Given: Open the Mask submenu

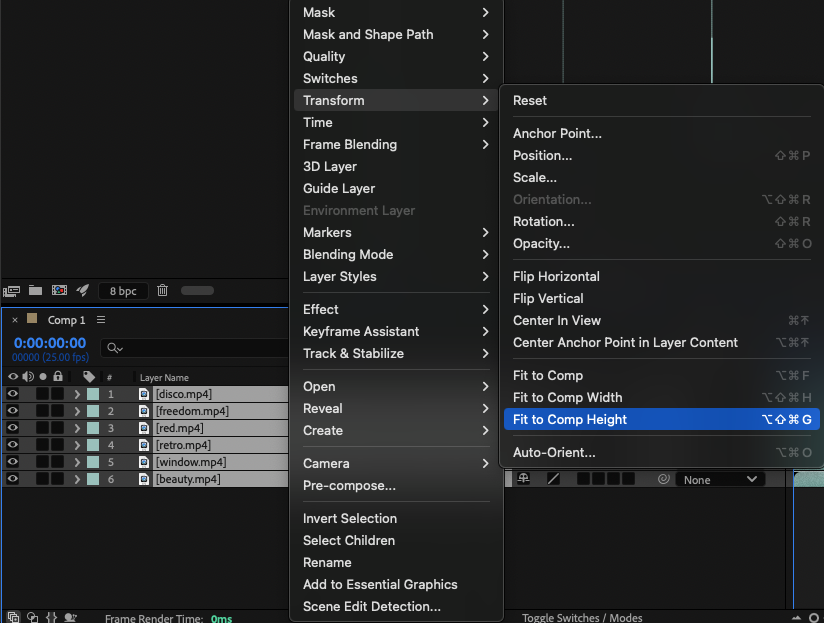Looking at the screenshot, I should pyautogui.click(x=396, y=12).
